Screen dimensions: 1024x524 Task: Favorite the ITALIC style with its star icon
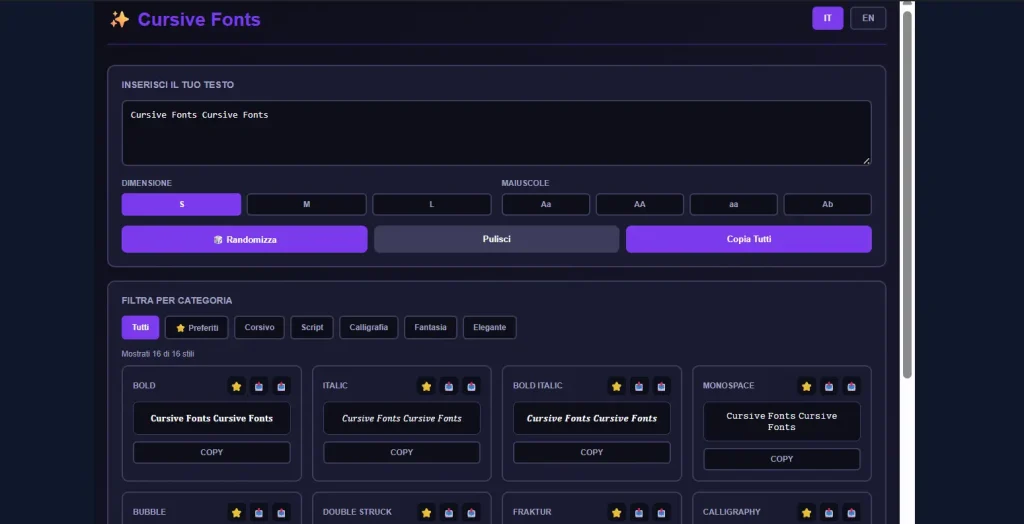tap(426, 386)
